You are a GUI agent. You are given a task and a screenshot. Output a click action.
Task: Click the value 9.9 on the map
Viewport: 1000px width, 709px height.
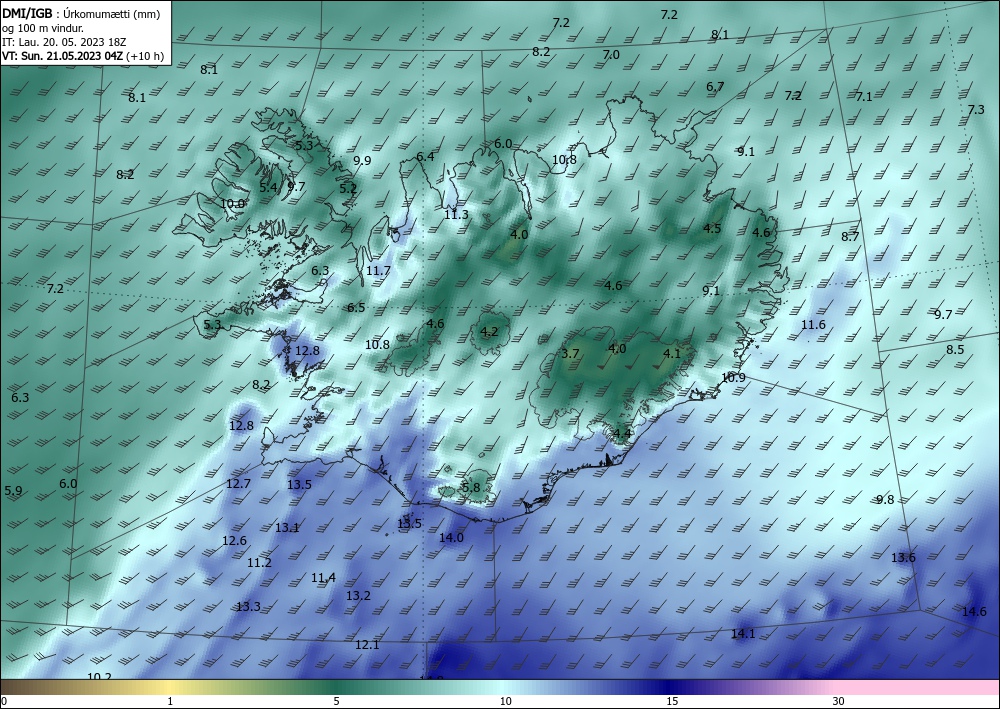point(362,160)
